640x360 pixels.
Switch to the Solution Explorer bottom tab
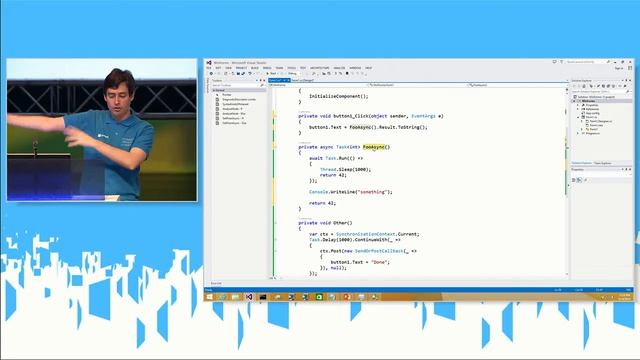[x=581, y=163]
